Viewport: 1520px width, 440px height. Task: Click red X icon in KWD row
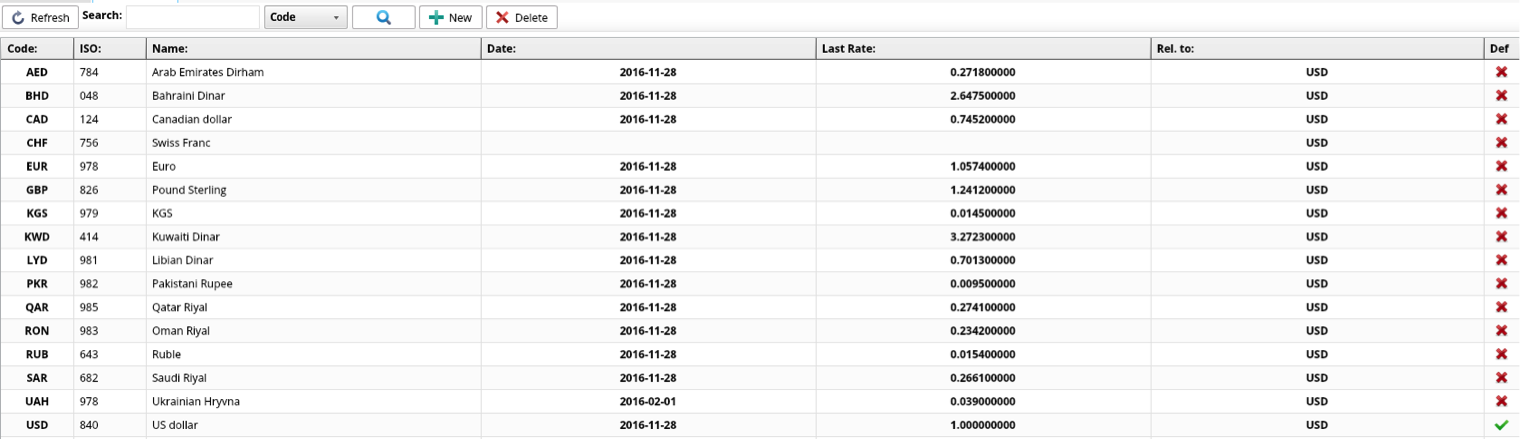[x=1500, y=237]
